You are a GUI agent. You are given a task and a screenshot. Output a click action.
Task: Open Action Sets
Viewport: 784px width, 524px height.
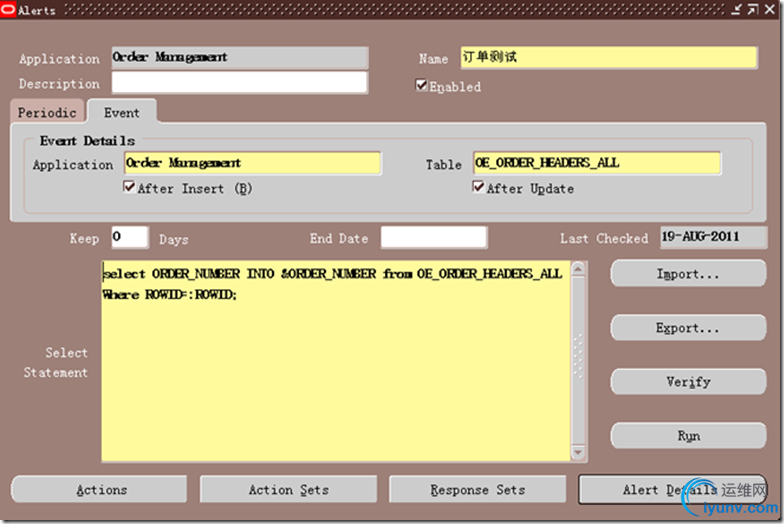(x=288, y=489)
